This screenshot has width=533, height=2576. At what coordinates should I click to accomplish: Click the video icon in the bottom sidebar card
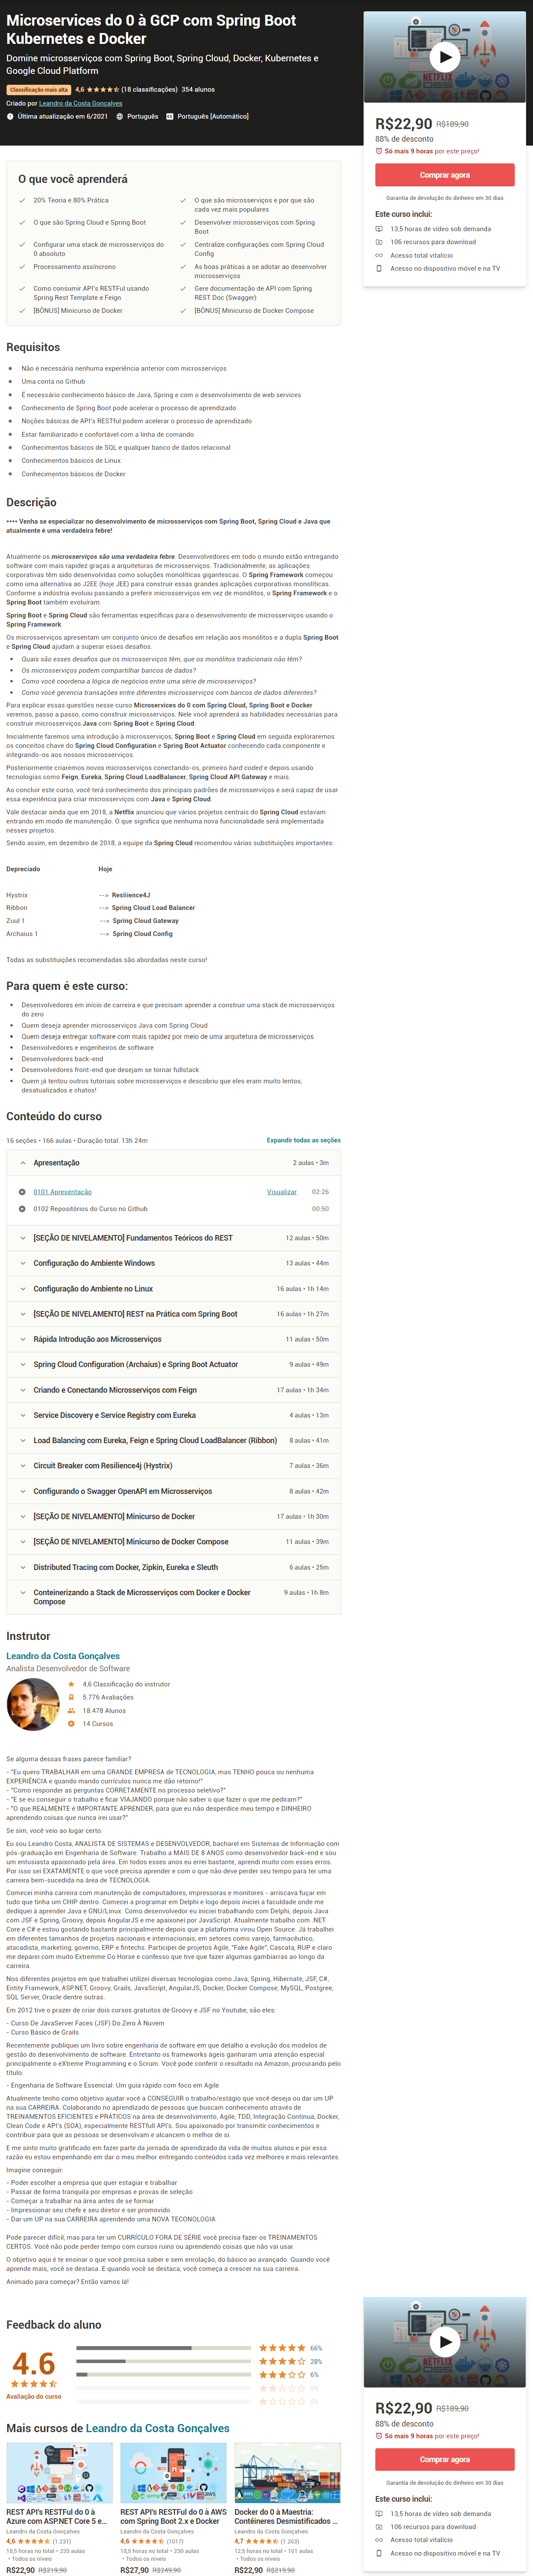[x=379, y=2513]
